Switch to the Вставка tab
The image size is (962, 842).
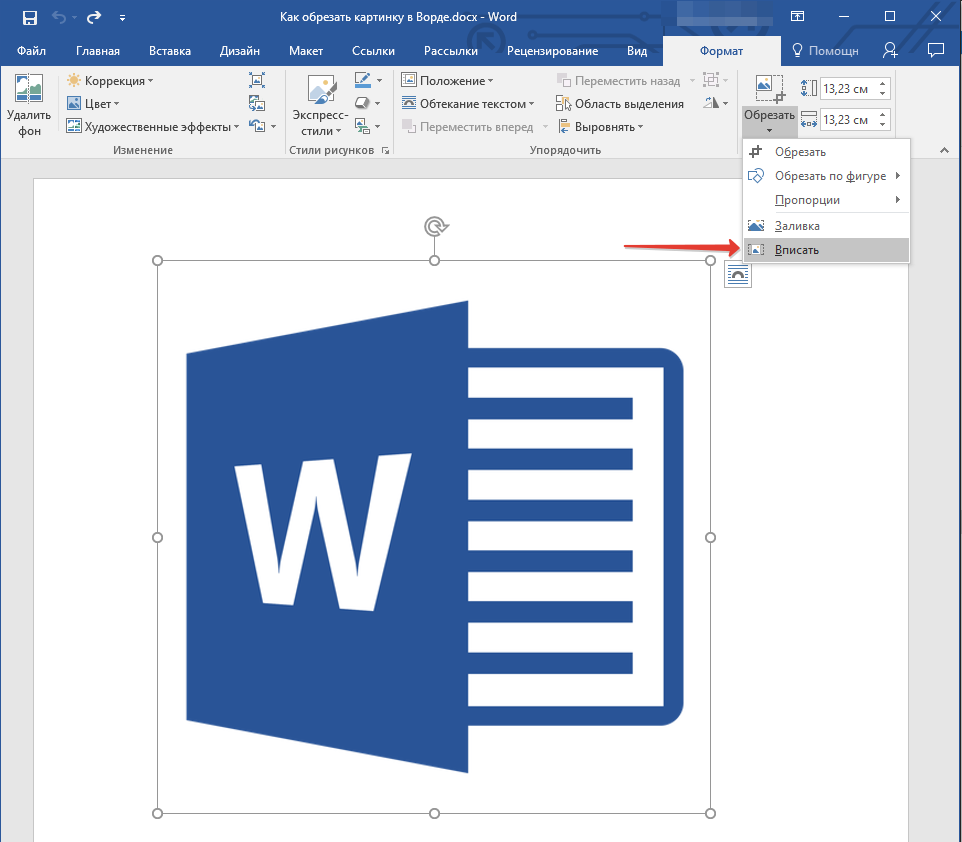tap(169, 51)
